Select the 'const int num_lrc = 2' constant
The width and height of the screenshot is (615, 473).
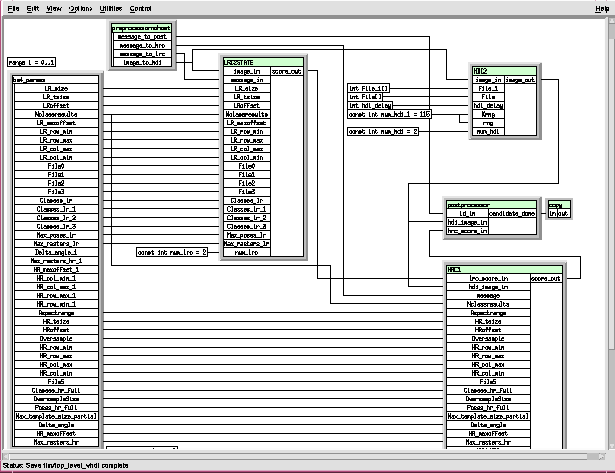172,251
